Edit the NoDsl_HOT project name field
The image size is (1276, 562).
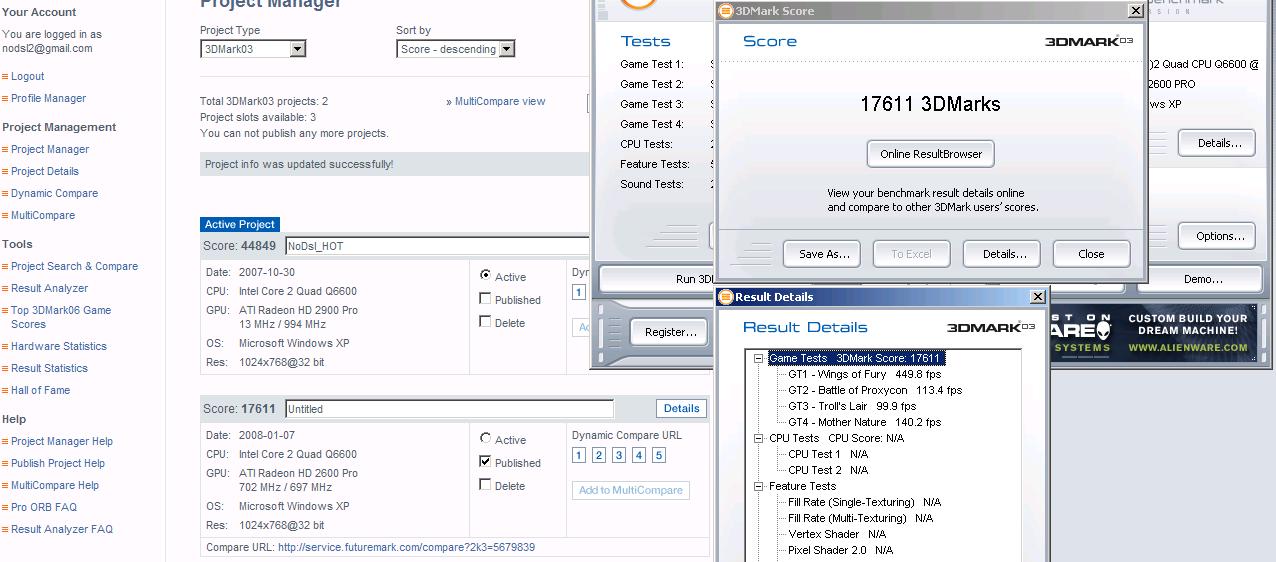tap(437, 246)
